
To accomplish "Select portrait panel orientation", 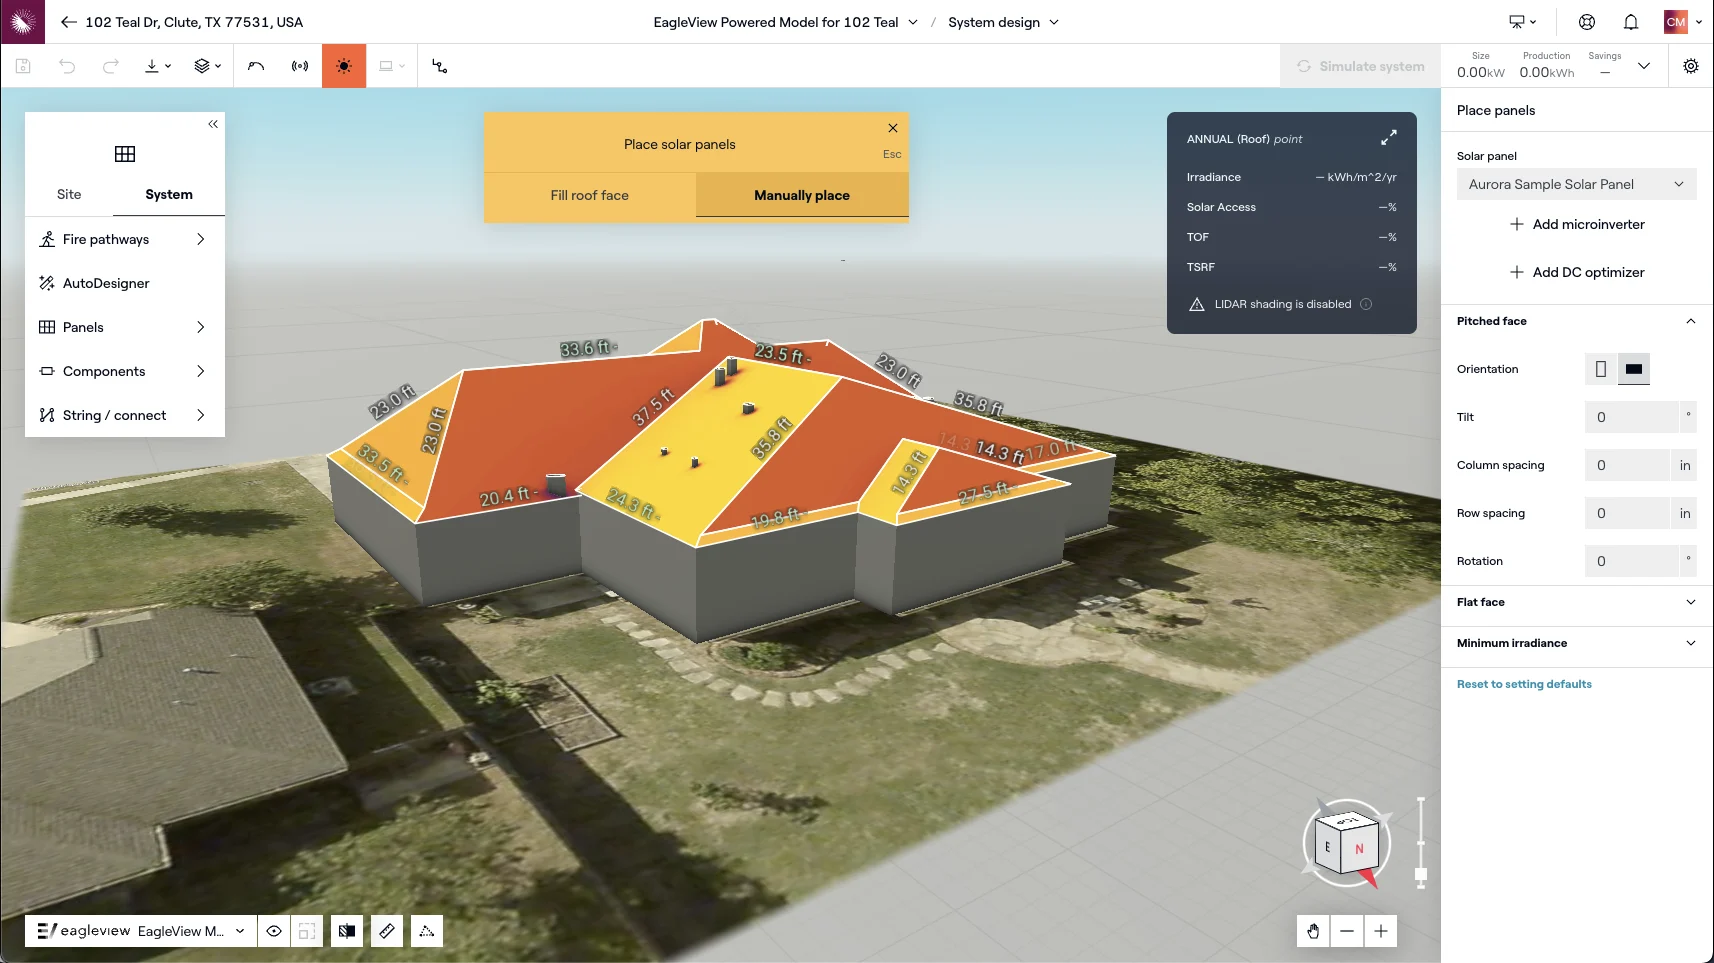I will point(1601,369).
